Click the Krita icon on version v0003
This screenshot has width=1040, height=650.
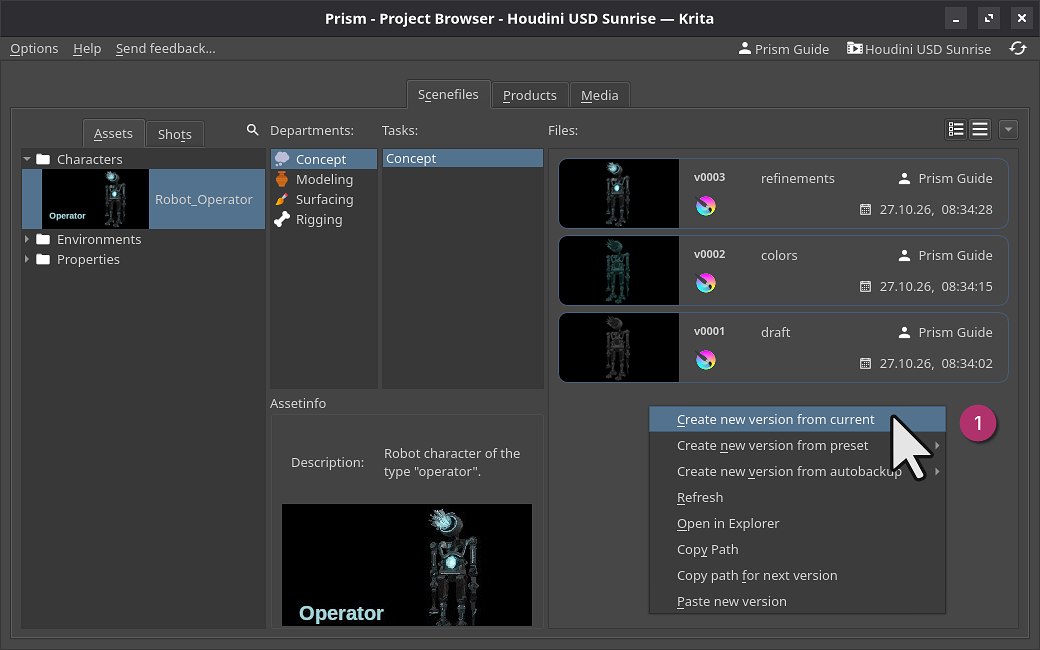[706, 206]
